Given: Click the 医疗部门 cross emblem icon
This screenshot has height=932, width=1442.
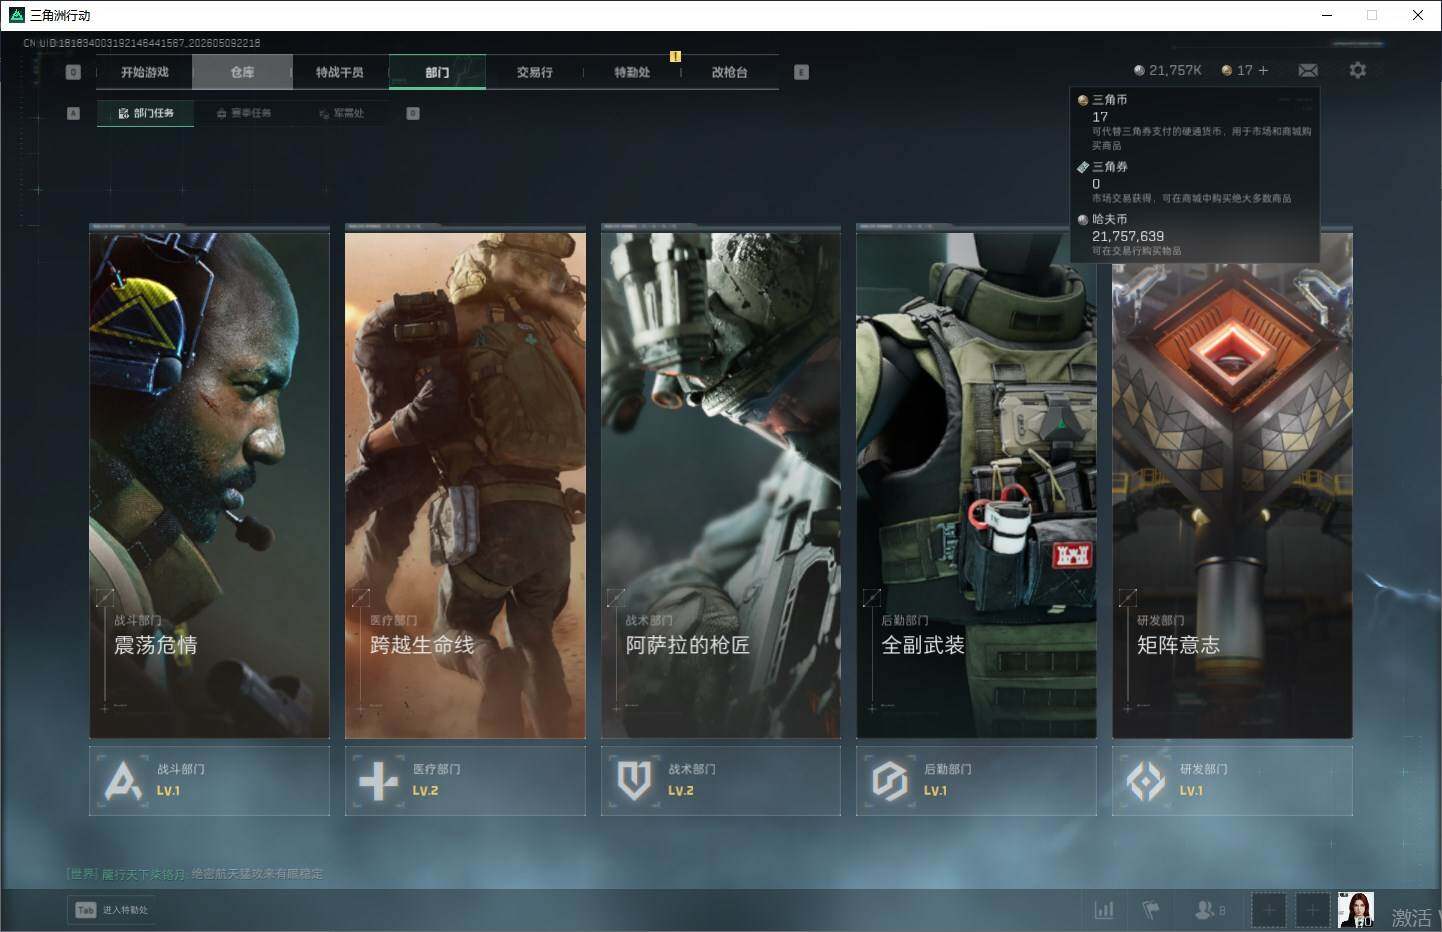Looking at the screenshot, I should click(x=378, y=781).
